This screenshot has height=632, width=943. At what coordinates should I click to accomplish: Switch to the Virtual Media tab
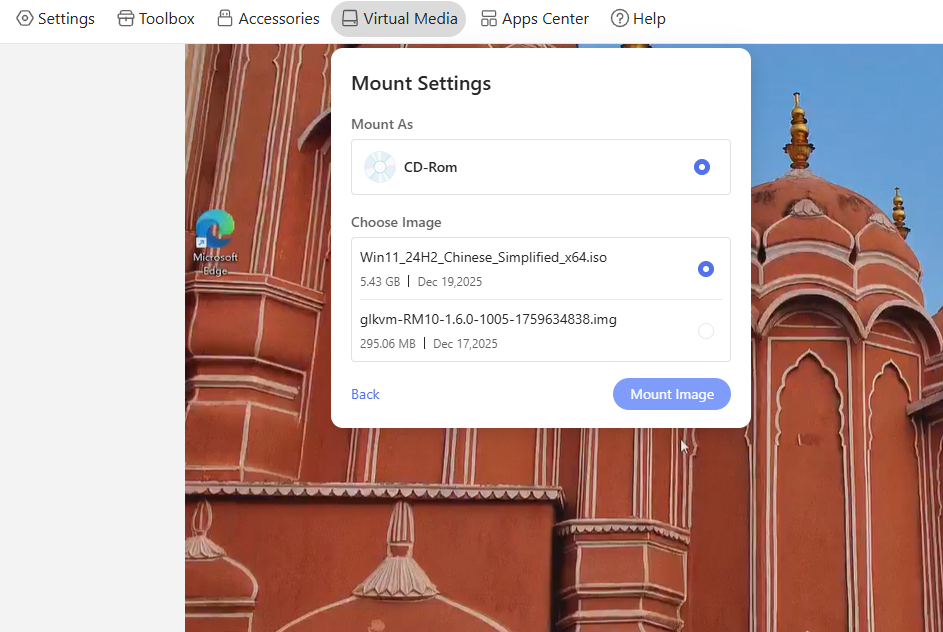click(x=398, y=18)
